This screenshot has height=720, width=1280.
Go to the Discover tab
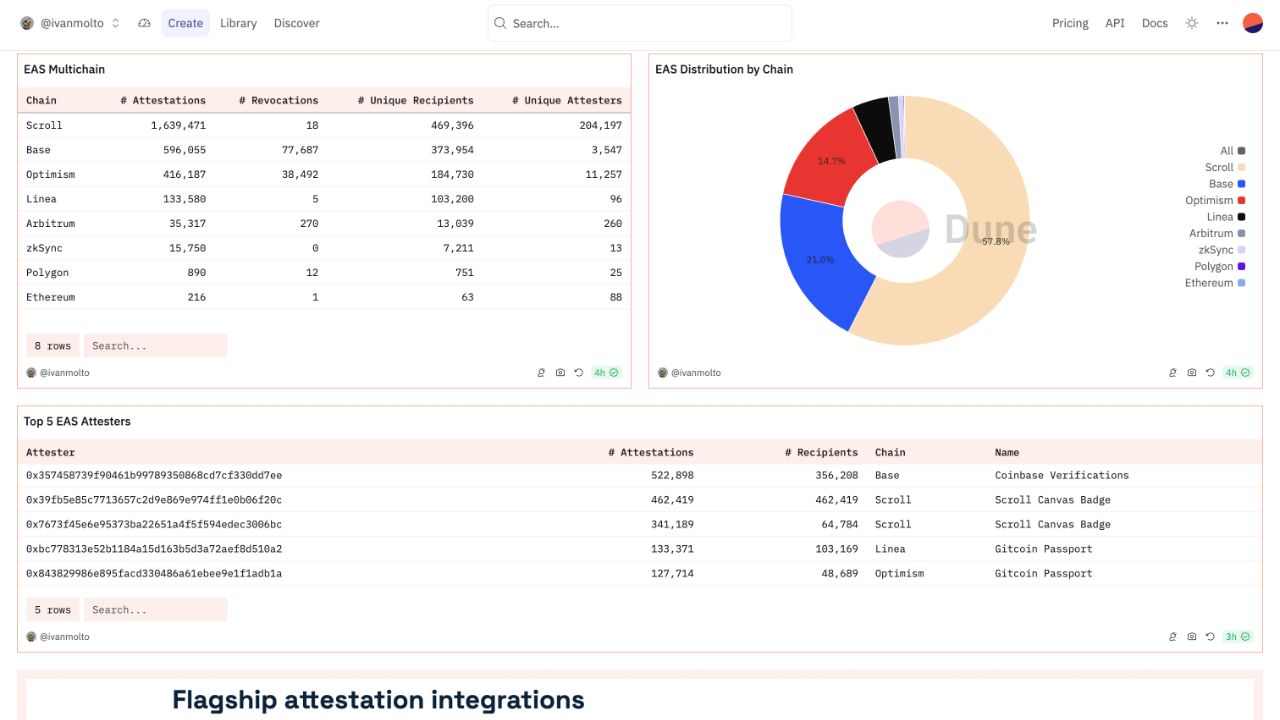297,23
